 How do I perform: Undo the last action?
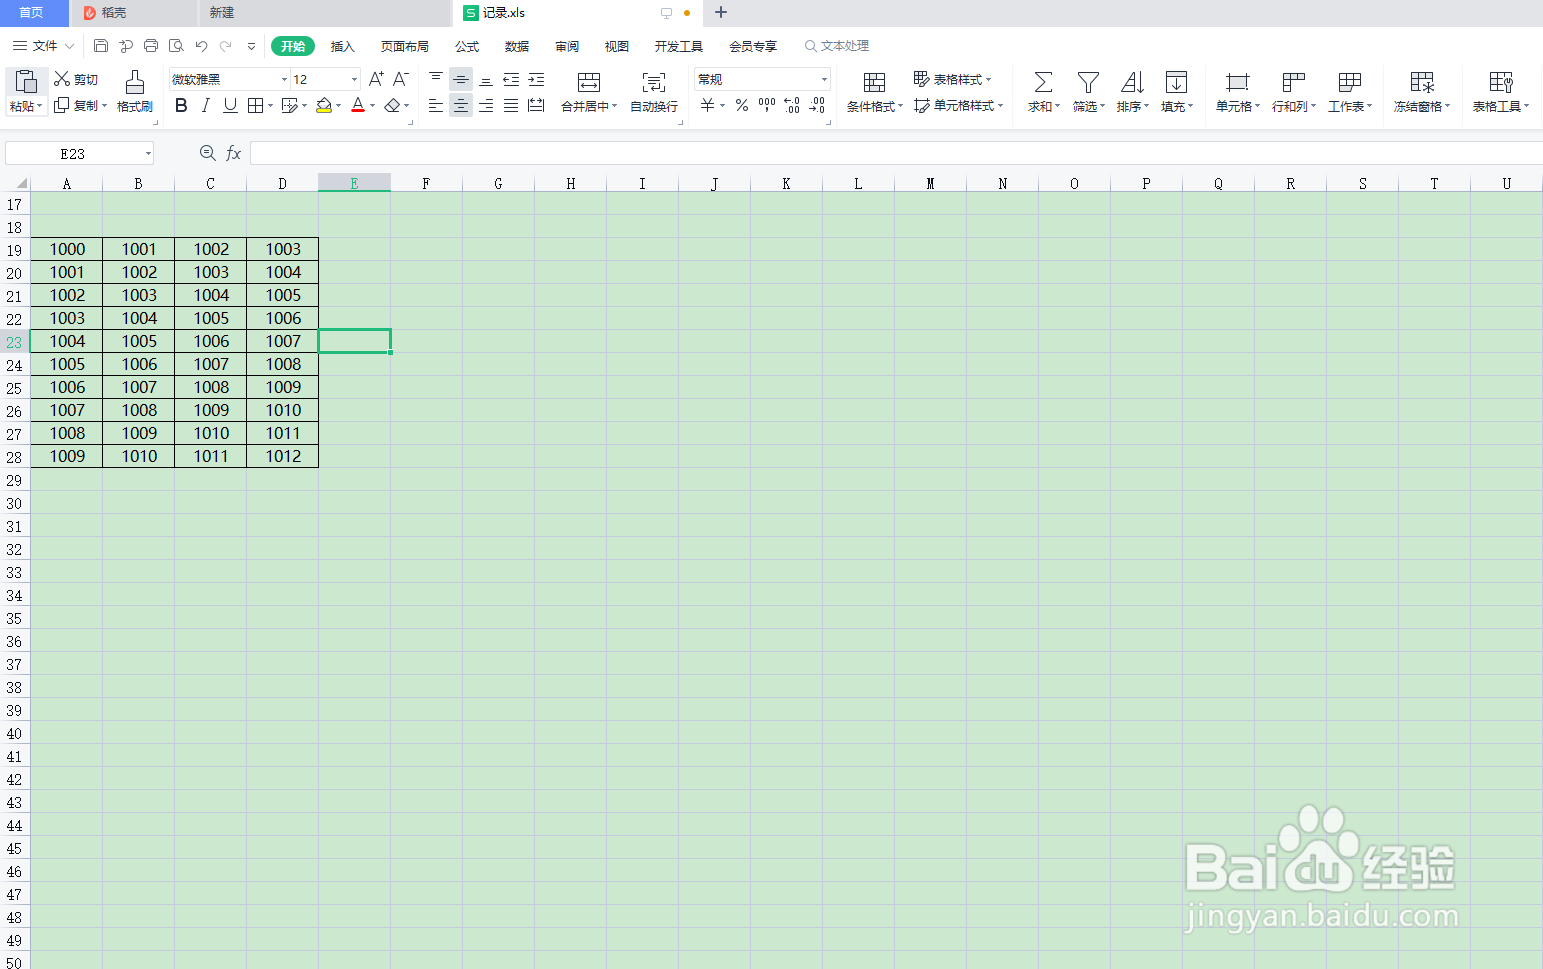tap(201, 46)
